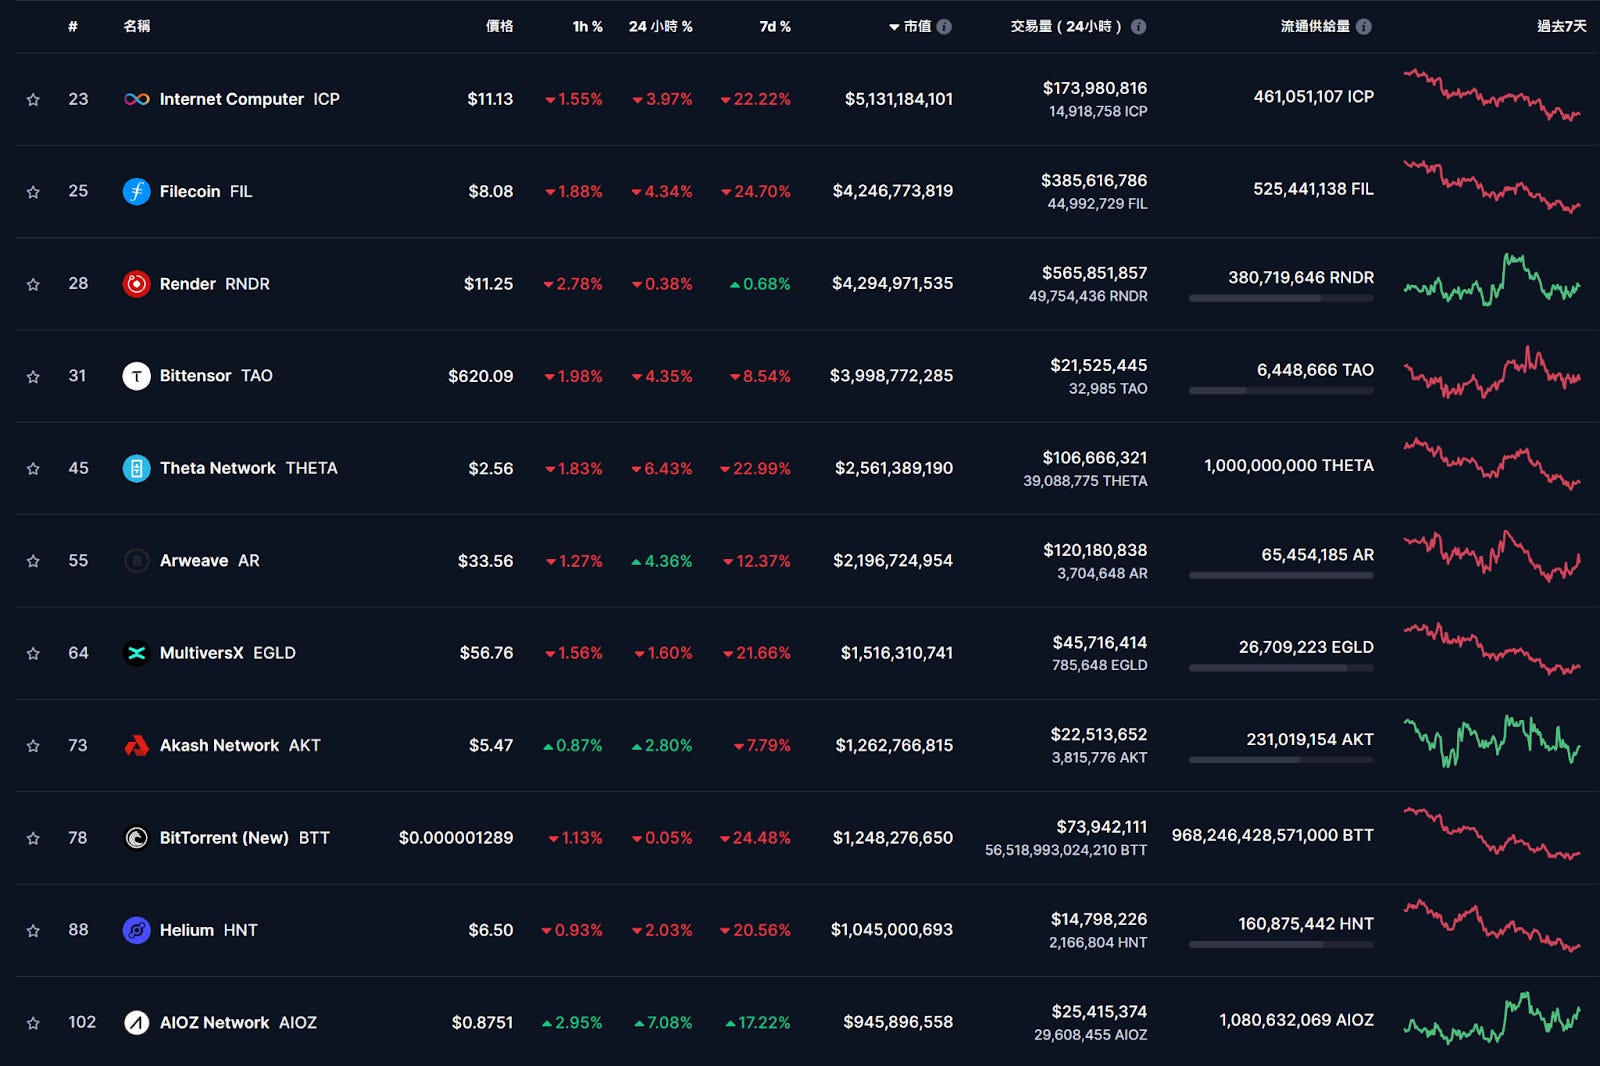Click the Internet Computer 7-day chart
Viewport: 1600px width, 1066px height.
coord(1492,95)
